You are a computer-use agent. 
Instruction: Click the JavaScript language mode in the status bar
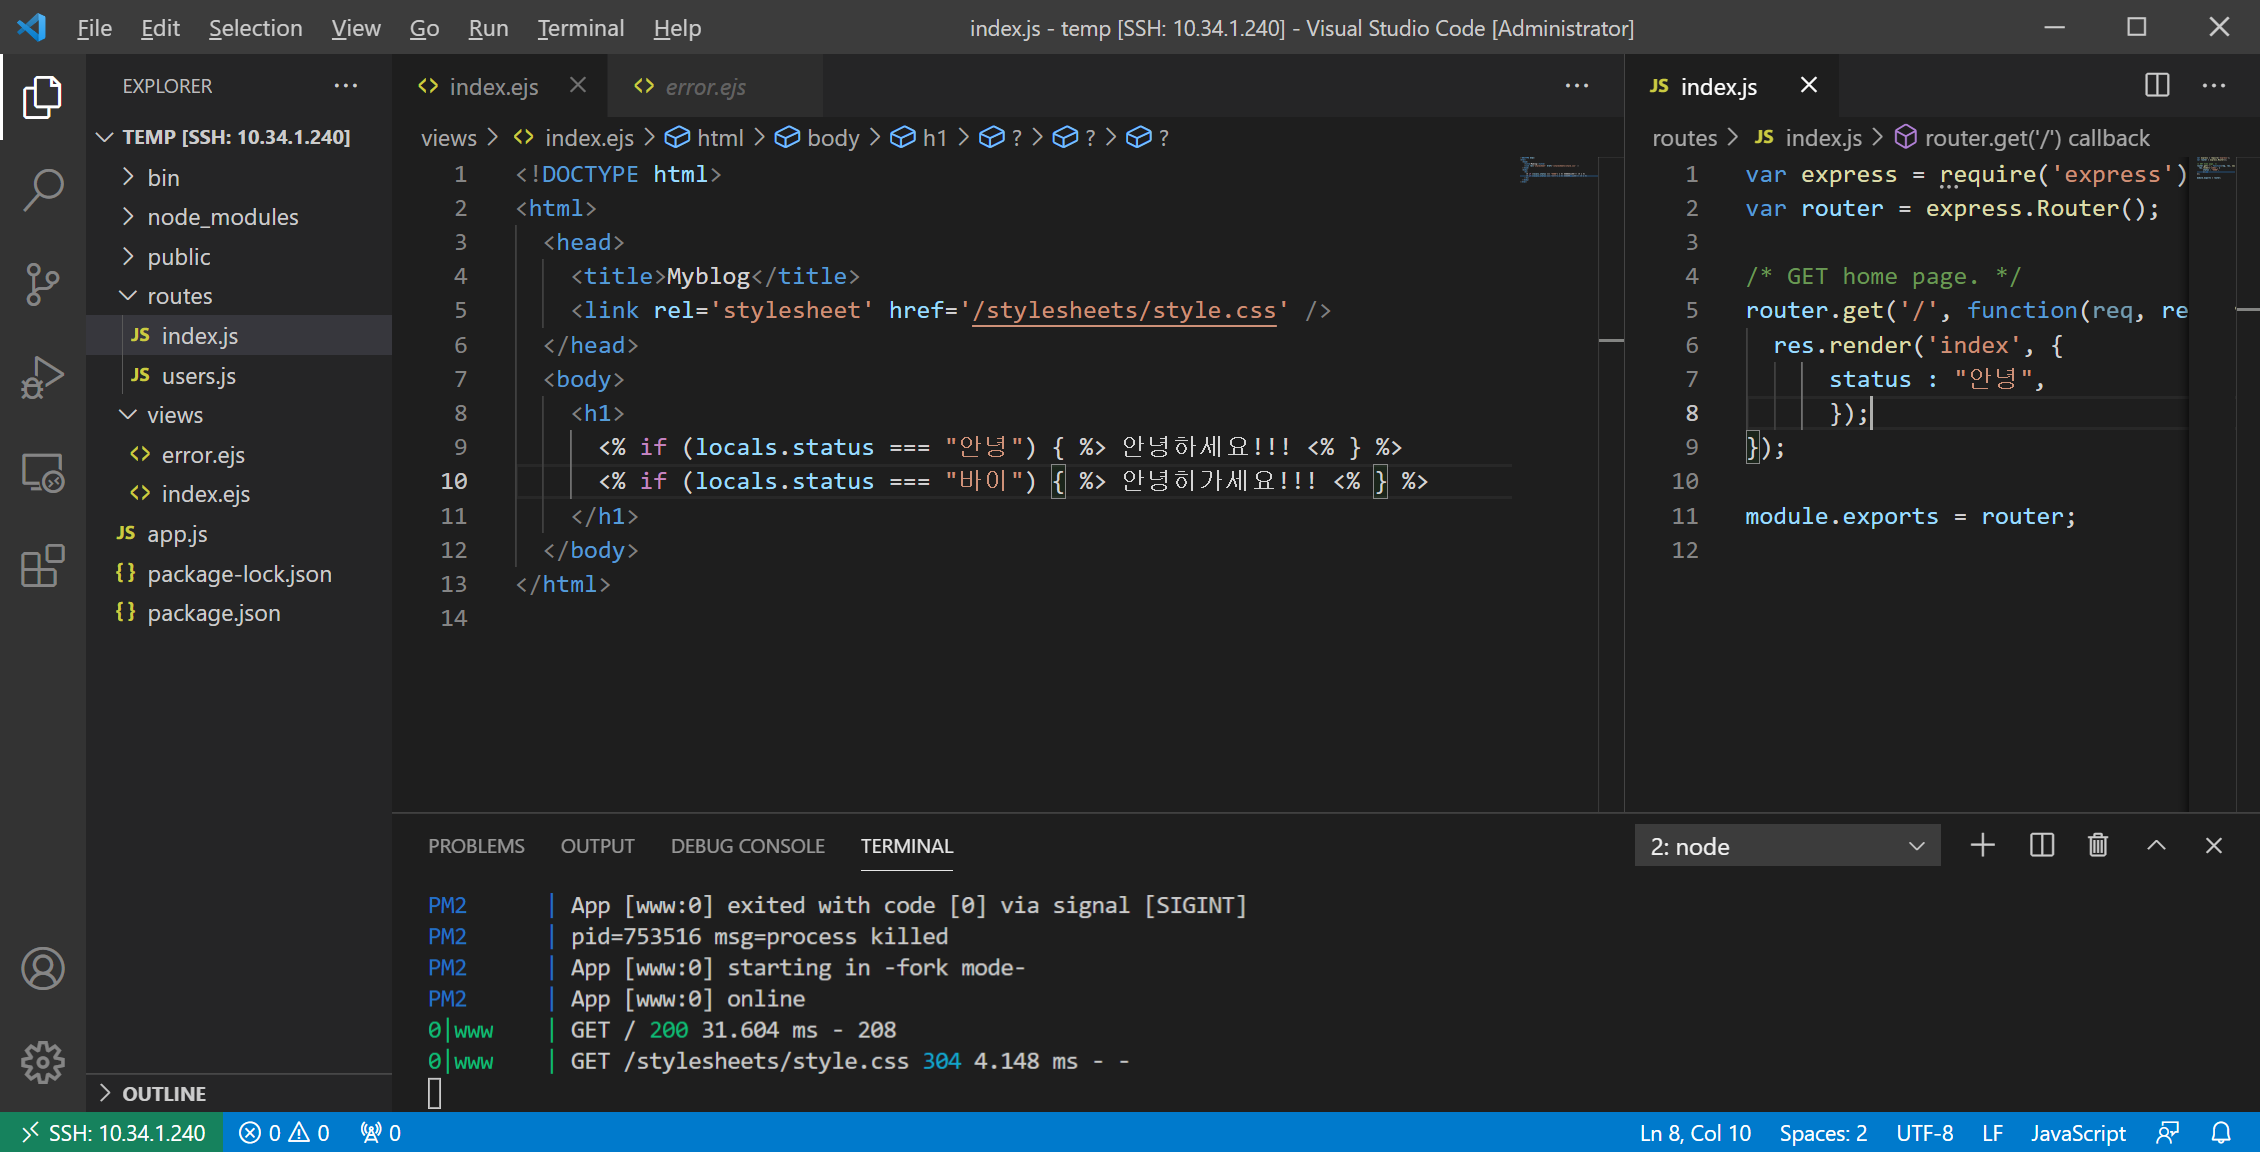pyautogui.click(x=2077, y=1133)
